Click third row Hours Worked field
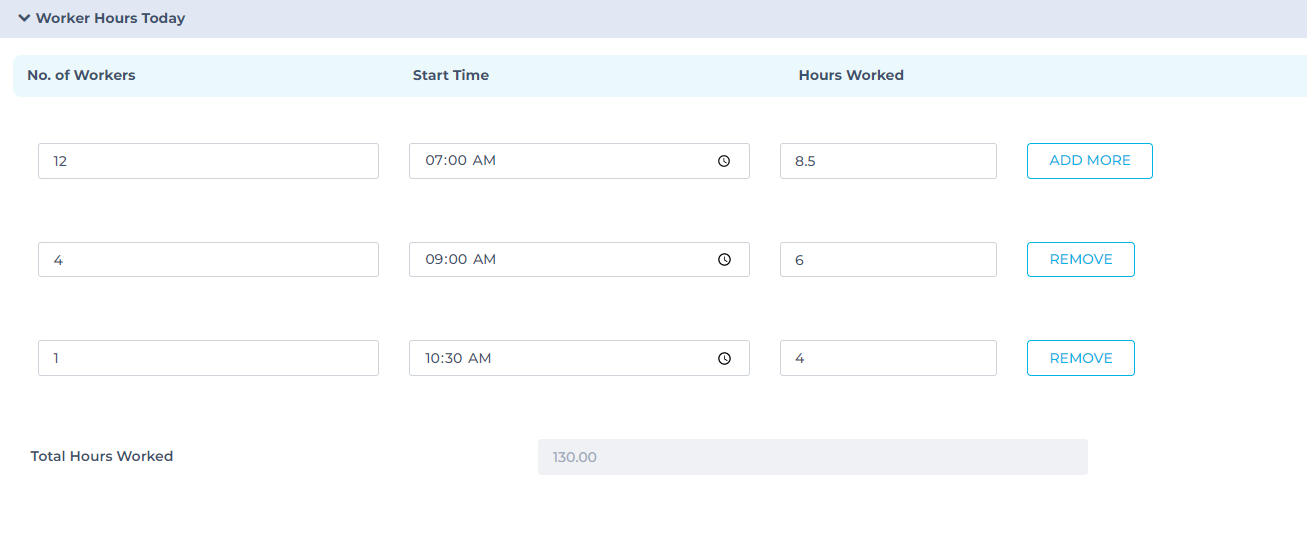 click(888, 359)
